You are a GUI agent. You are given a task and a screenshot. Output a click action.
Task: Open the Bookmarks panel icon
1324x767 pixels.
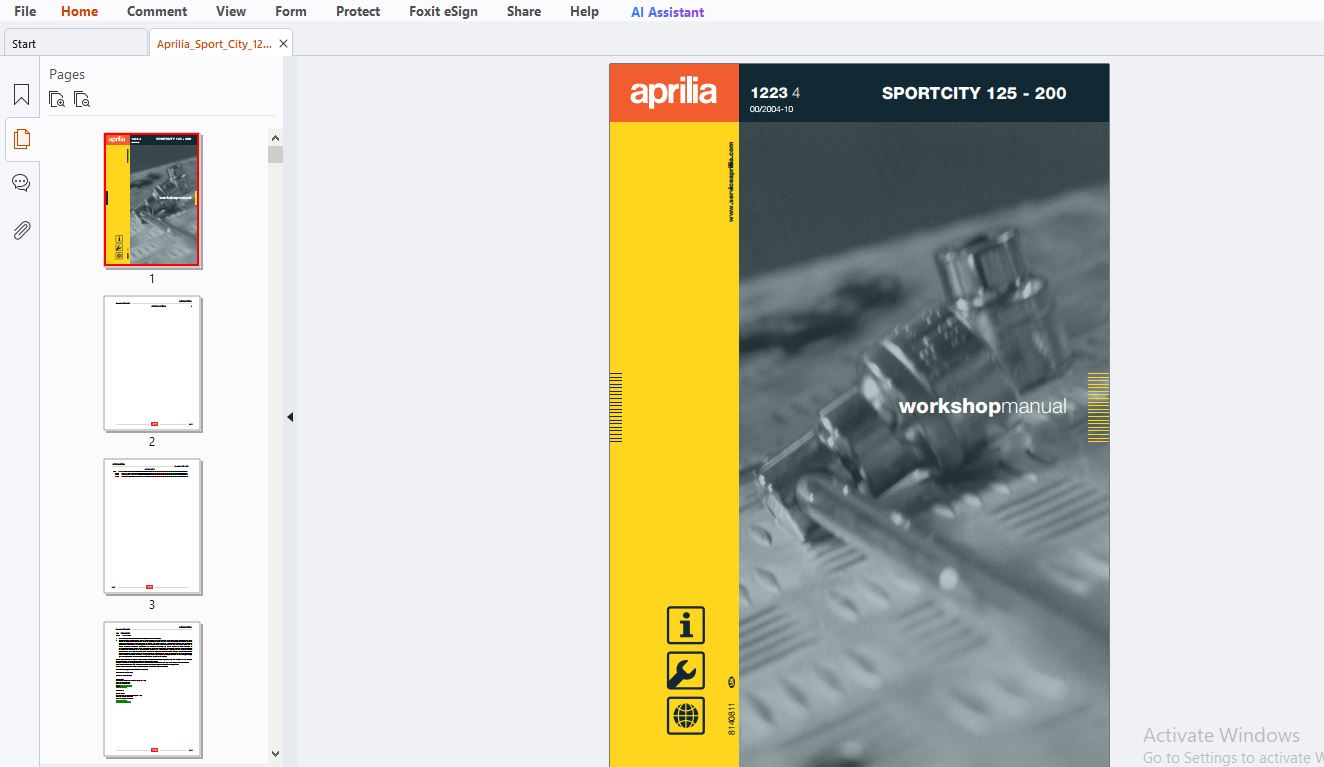point(21,95)
